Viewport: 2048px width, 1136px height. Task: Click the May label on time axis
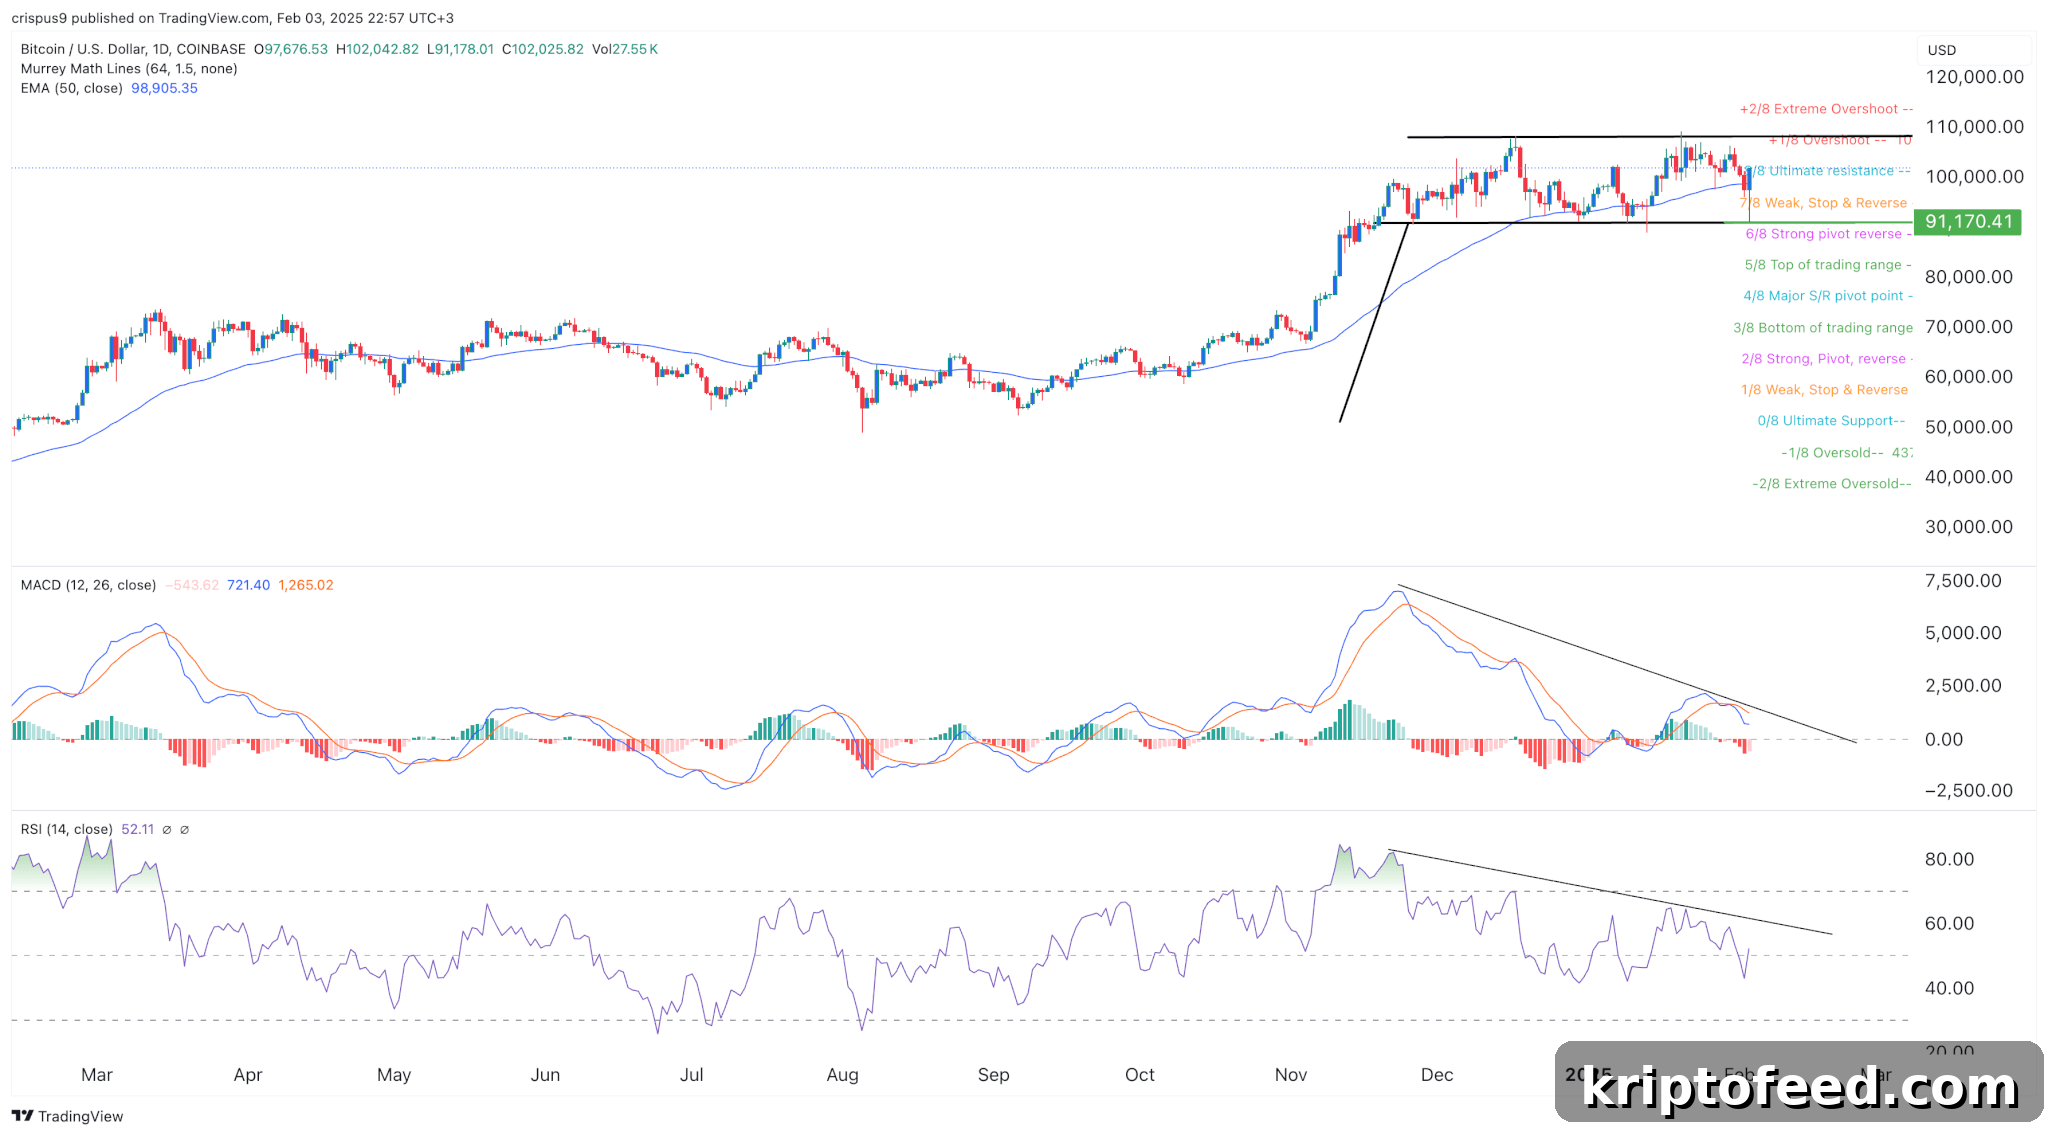coord(394,1075)
